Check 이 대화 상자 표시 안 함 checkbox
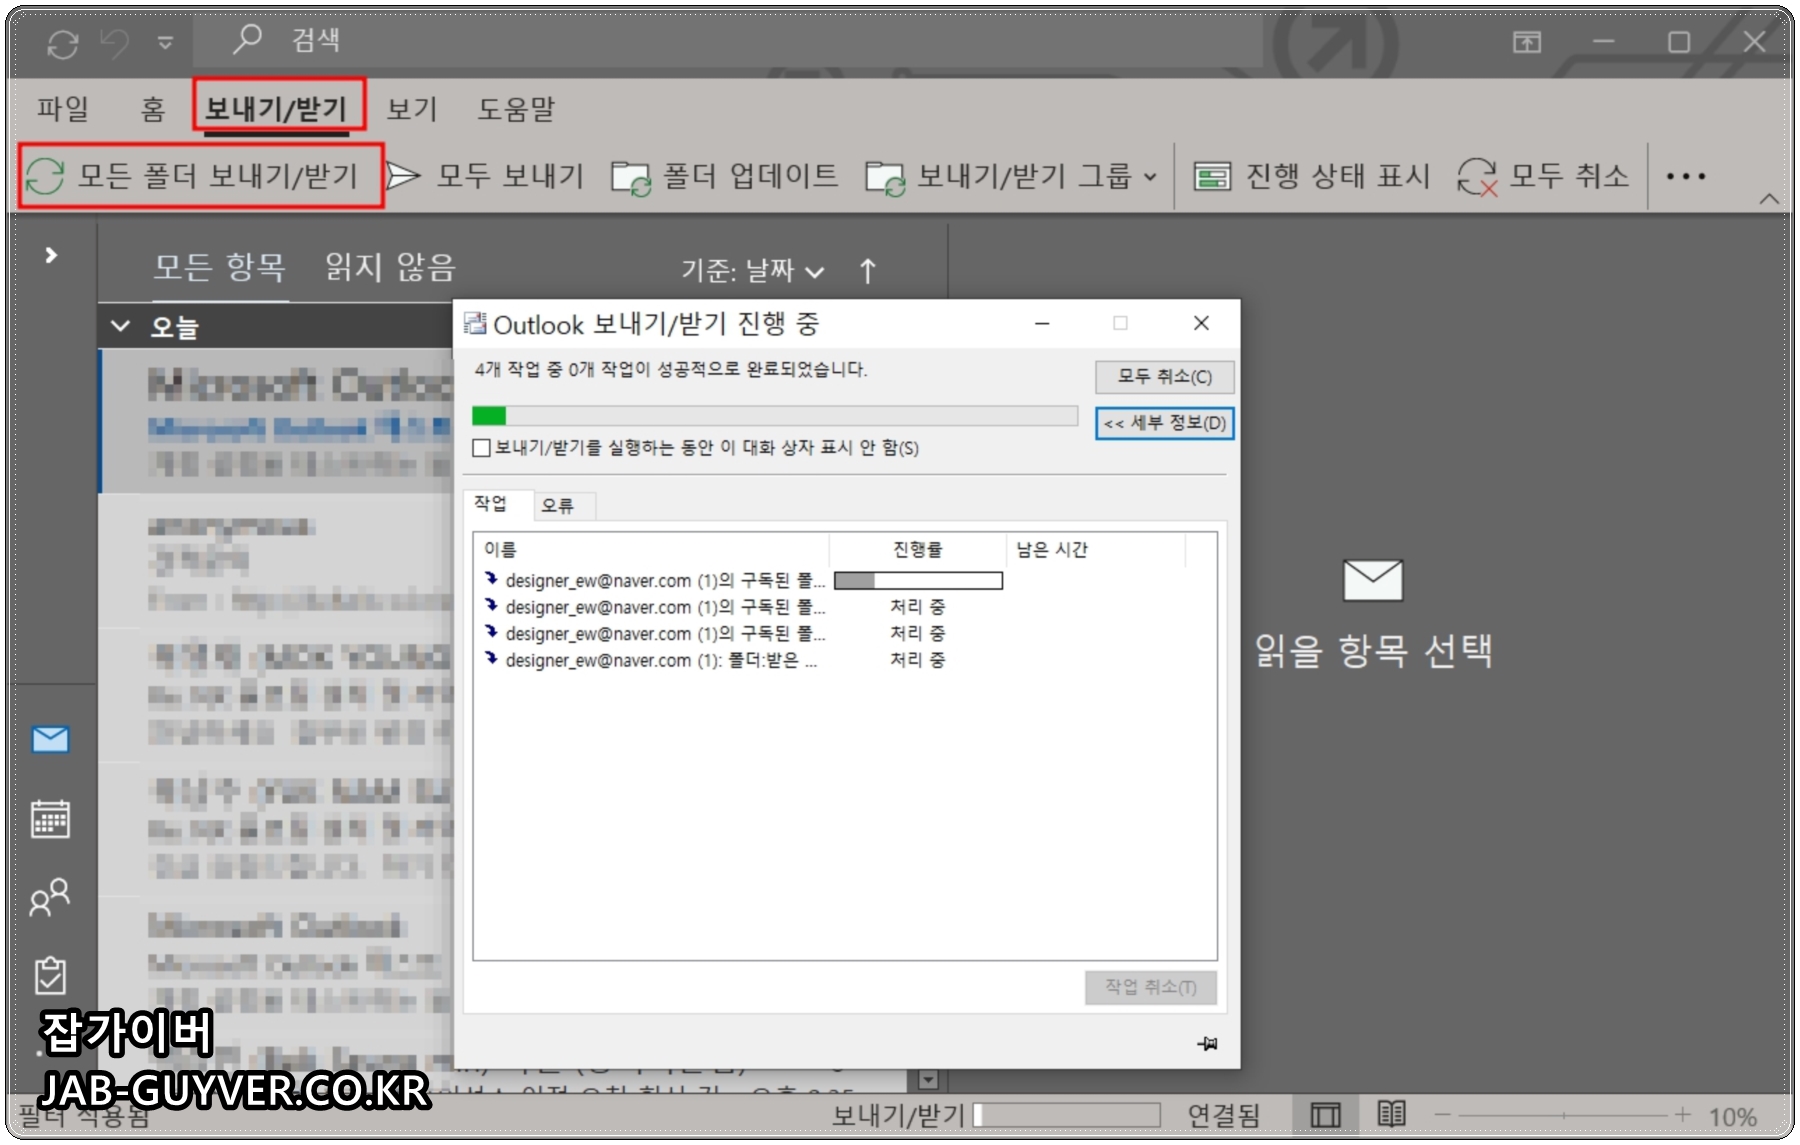The image size is (1800, 1145). [x=481, y=448]
